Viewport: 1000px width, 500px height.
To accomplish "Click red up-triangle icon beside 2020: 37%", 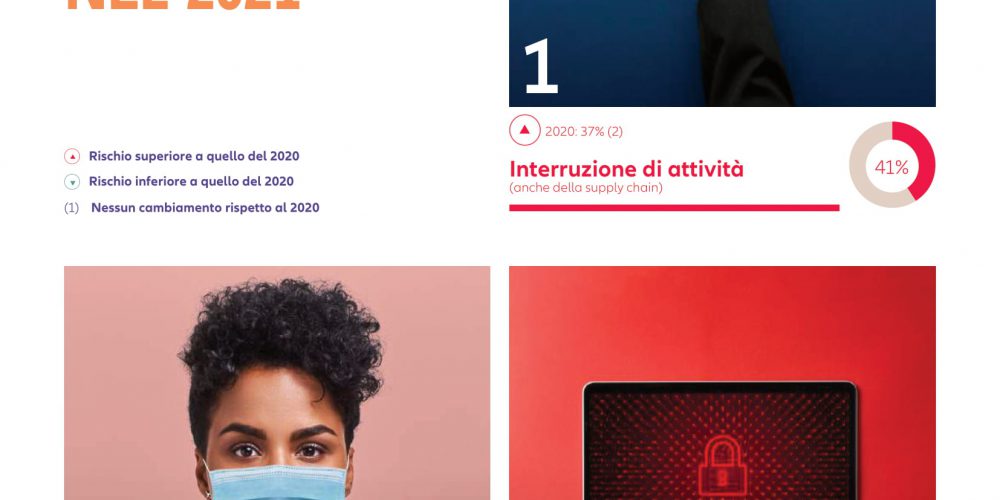I will 525,130.
